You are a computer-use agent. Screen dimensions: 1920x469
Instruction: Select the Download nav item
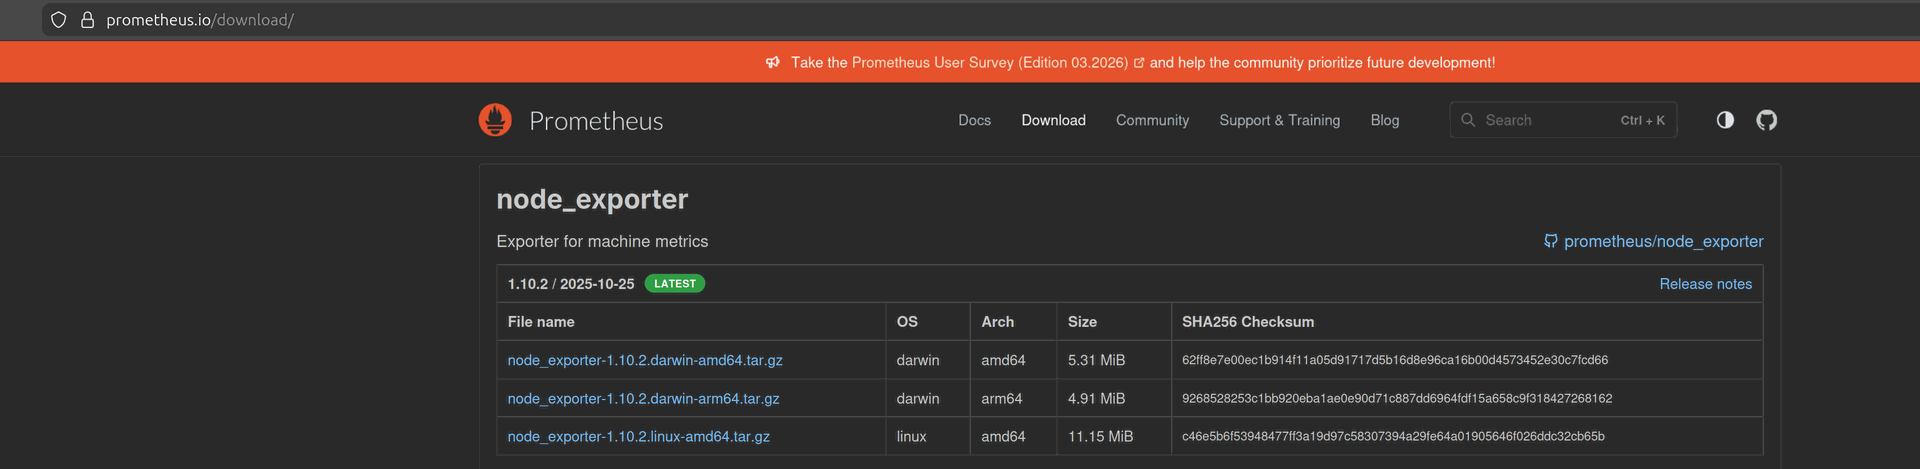click(1053, 120)
